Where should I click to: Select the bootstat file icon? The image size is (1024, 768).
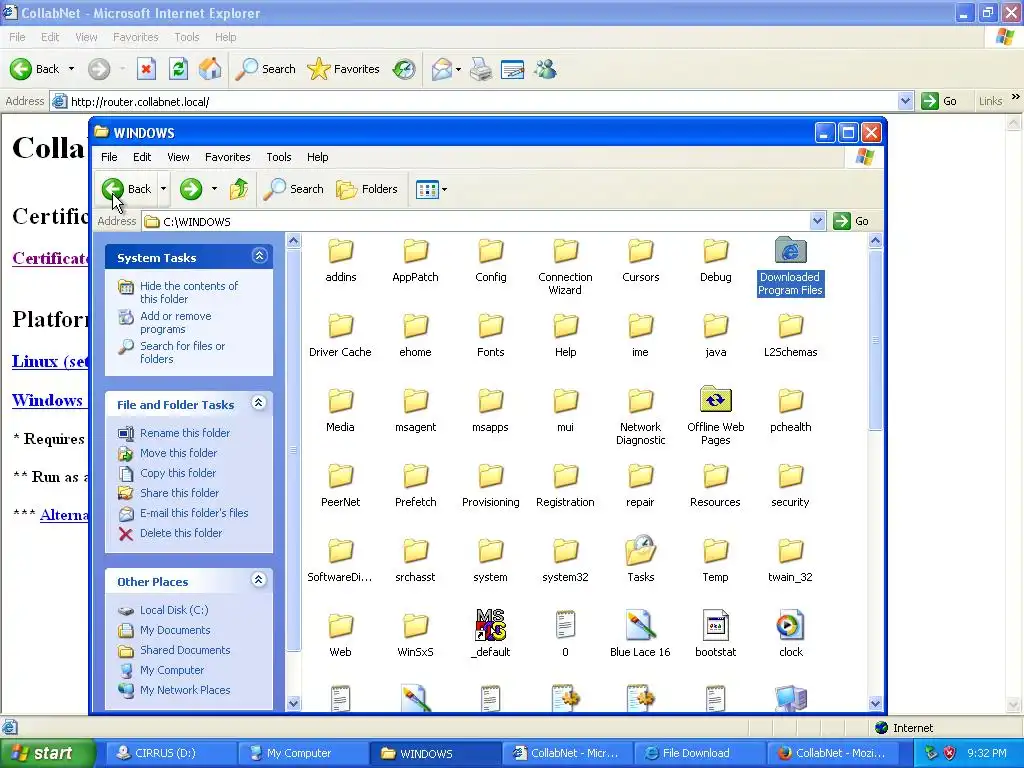(x=715, y=633)
